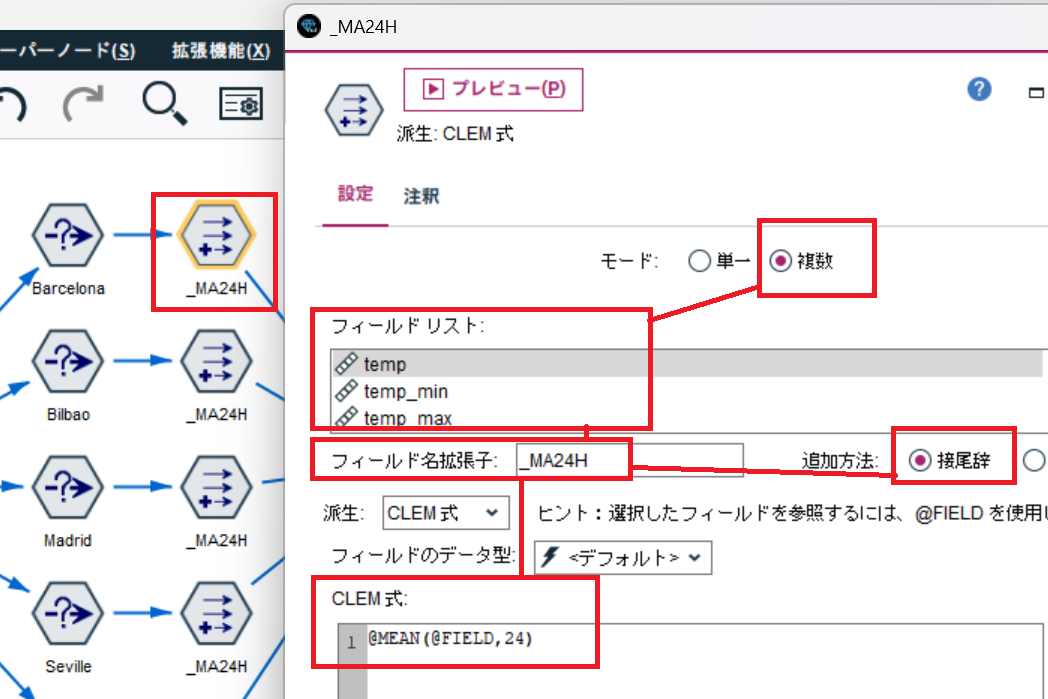Select temp_max in the field list
Viewport: 1048px width, 699px height.
[687, 418]
